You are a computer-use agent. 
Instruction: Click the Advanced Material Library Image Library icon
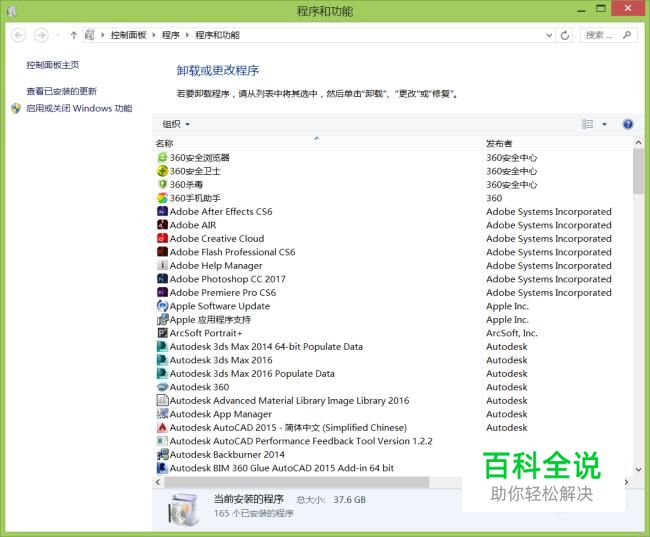(162, 400)
